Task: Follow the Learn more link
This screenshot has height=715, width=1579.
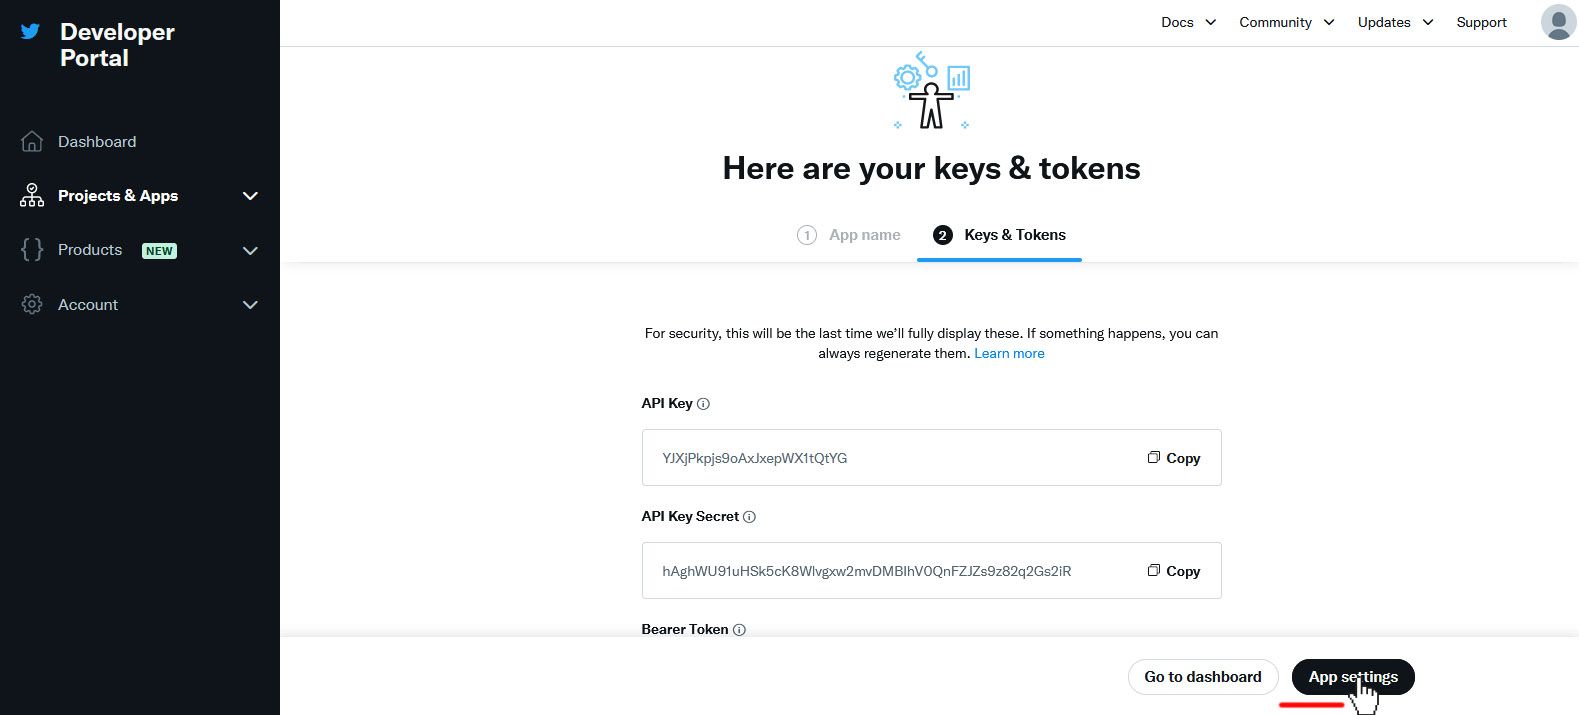Action: point(1009,354)
